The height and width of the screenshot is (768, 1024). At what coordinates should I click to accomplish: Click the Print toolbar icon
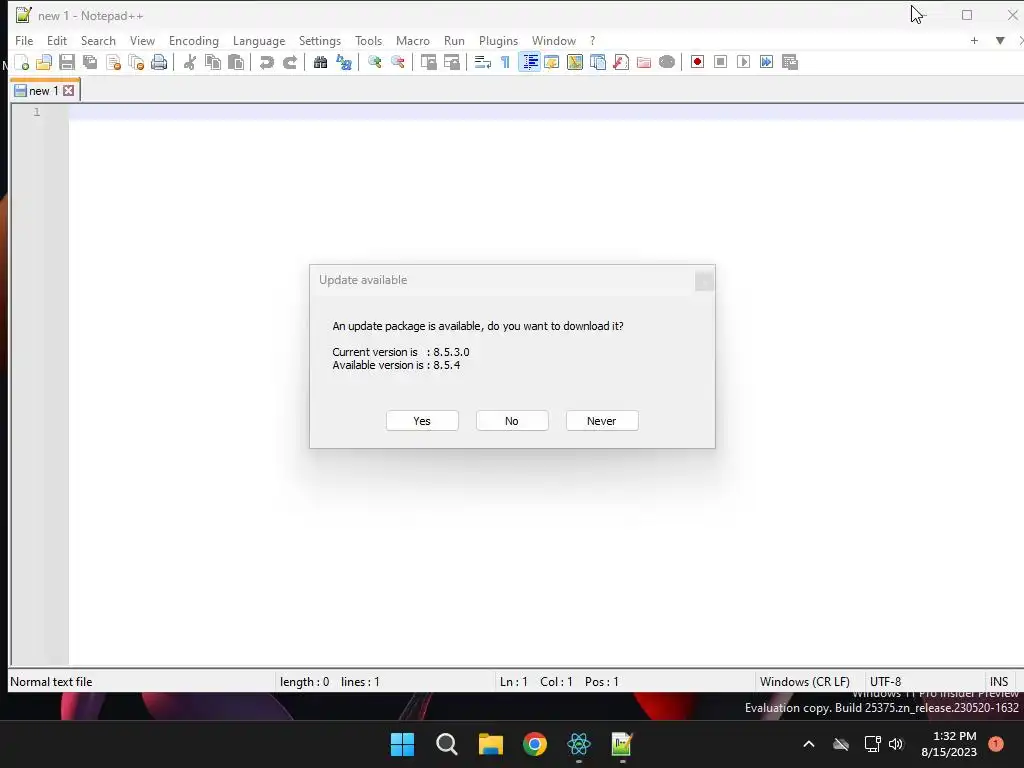coord(159,62)
